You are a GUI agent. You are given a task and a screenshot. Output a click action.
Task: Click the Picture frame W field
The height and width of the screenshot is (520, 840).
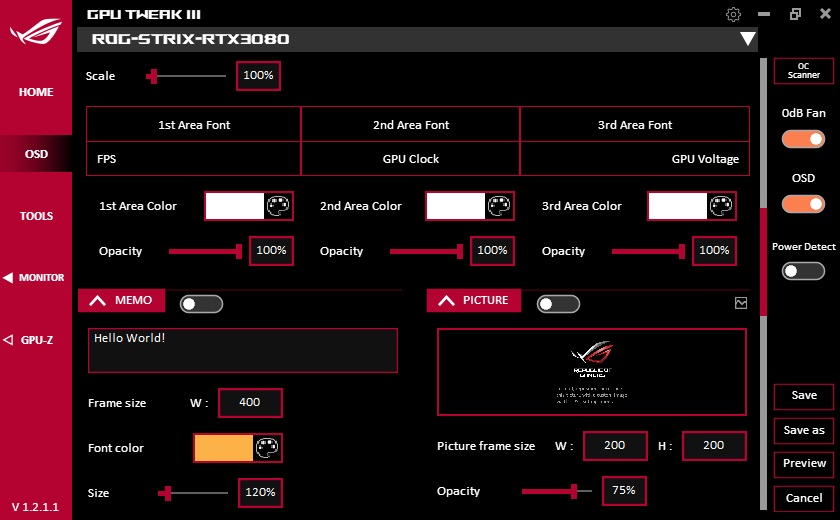(x=615, y=446)
